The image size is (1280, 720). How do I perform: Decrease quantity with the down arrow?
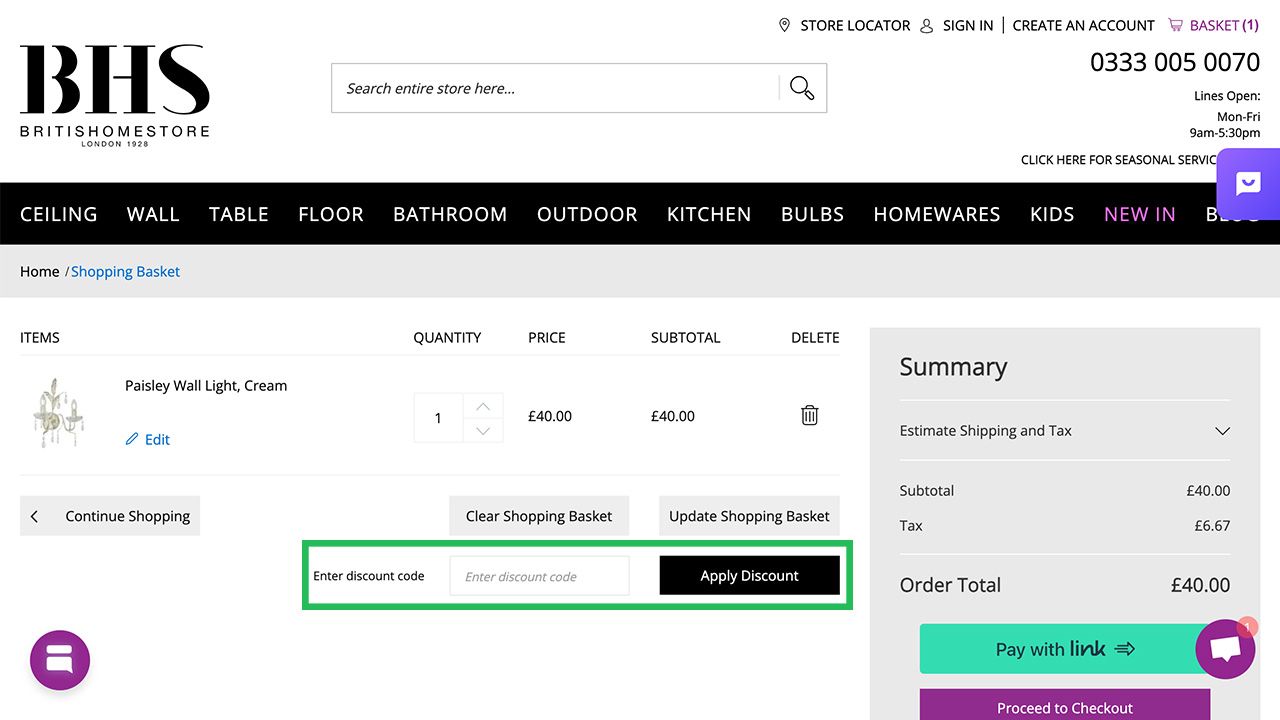[x=483, y=430]
